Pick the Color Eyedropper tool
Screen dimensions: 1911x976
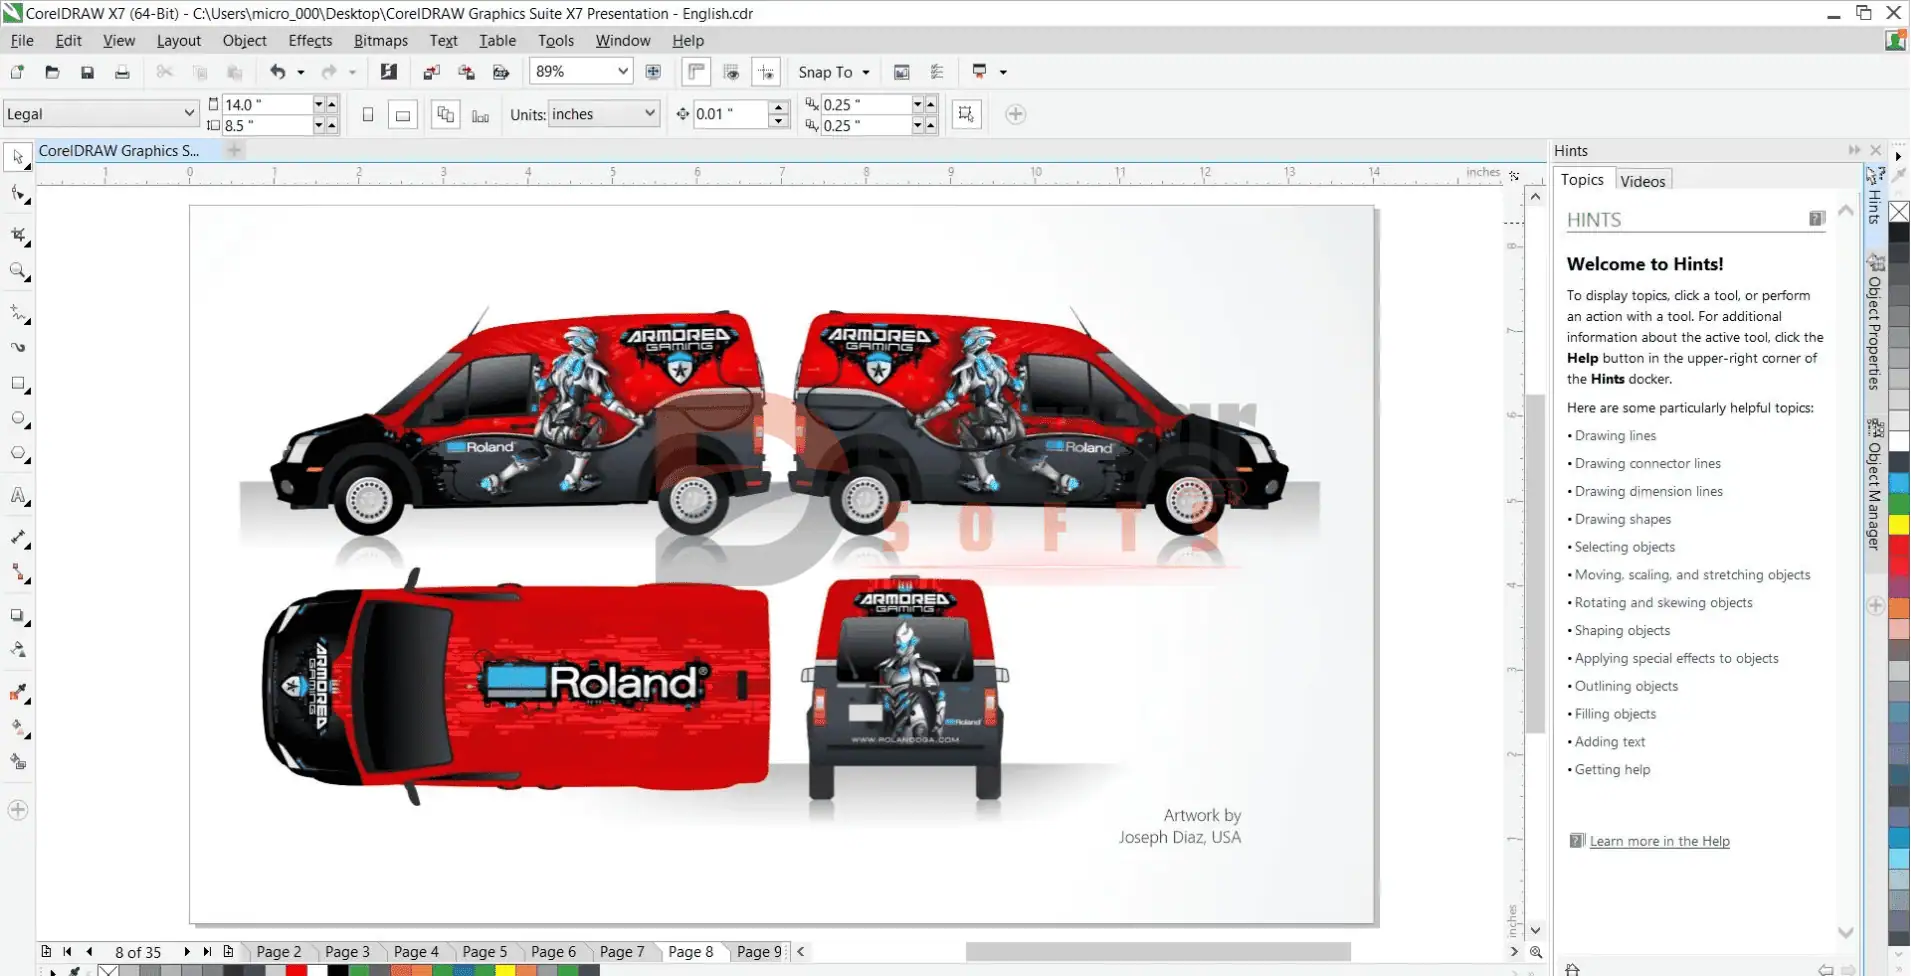[x=18, y=692]
